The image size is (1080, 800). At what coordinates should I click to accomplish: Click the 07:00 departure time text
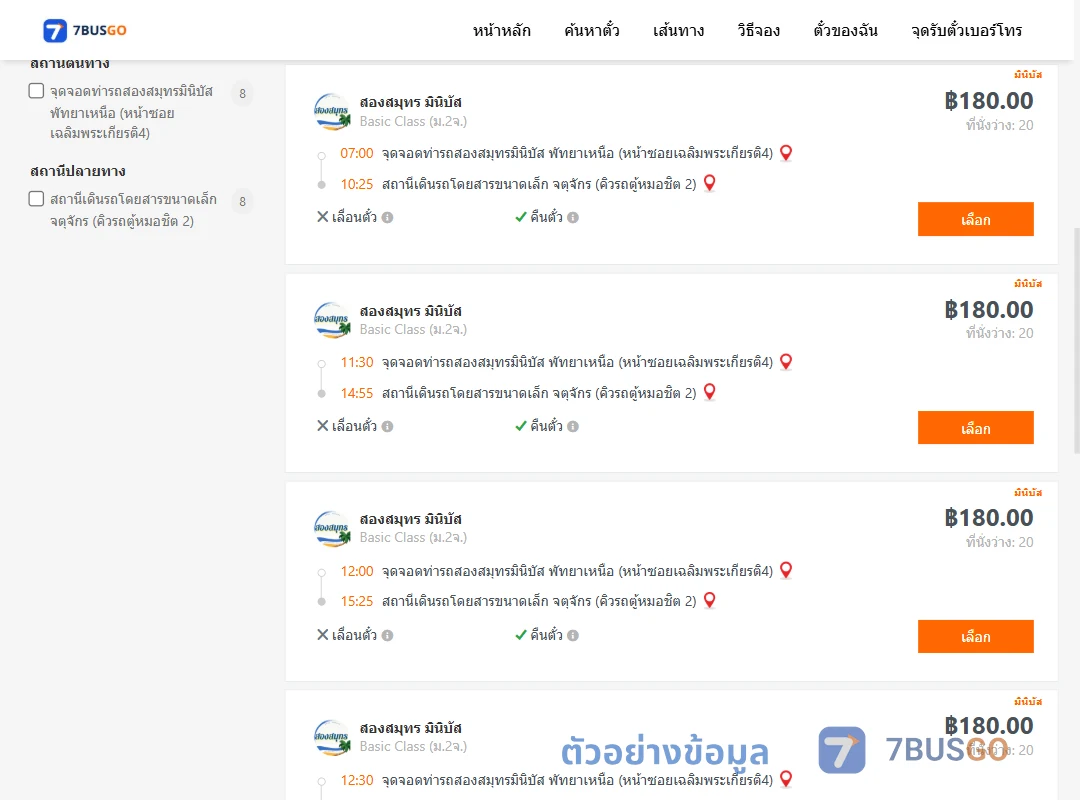pyautogui.click(x=357, y=154)
